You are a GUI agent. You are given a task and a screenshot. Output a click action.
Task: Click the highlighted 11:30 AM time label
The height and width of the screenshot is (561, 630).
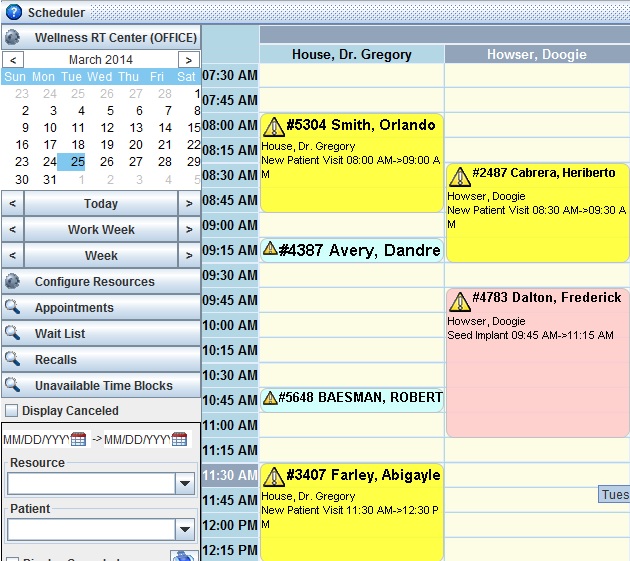(230, 475)
